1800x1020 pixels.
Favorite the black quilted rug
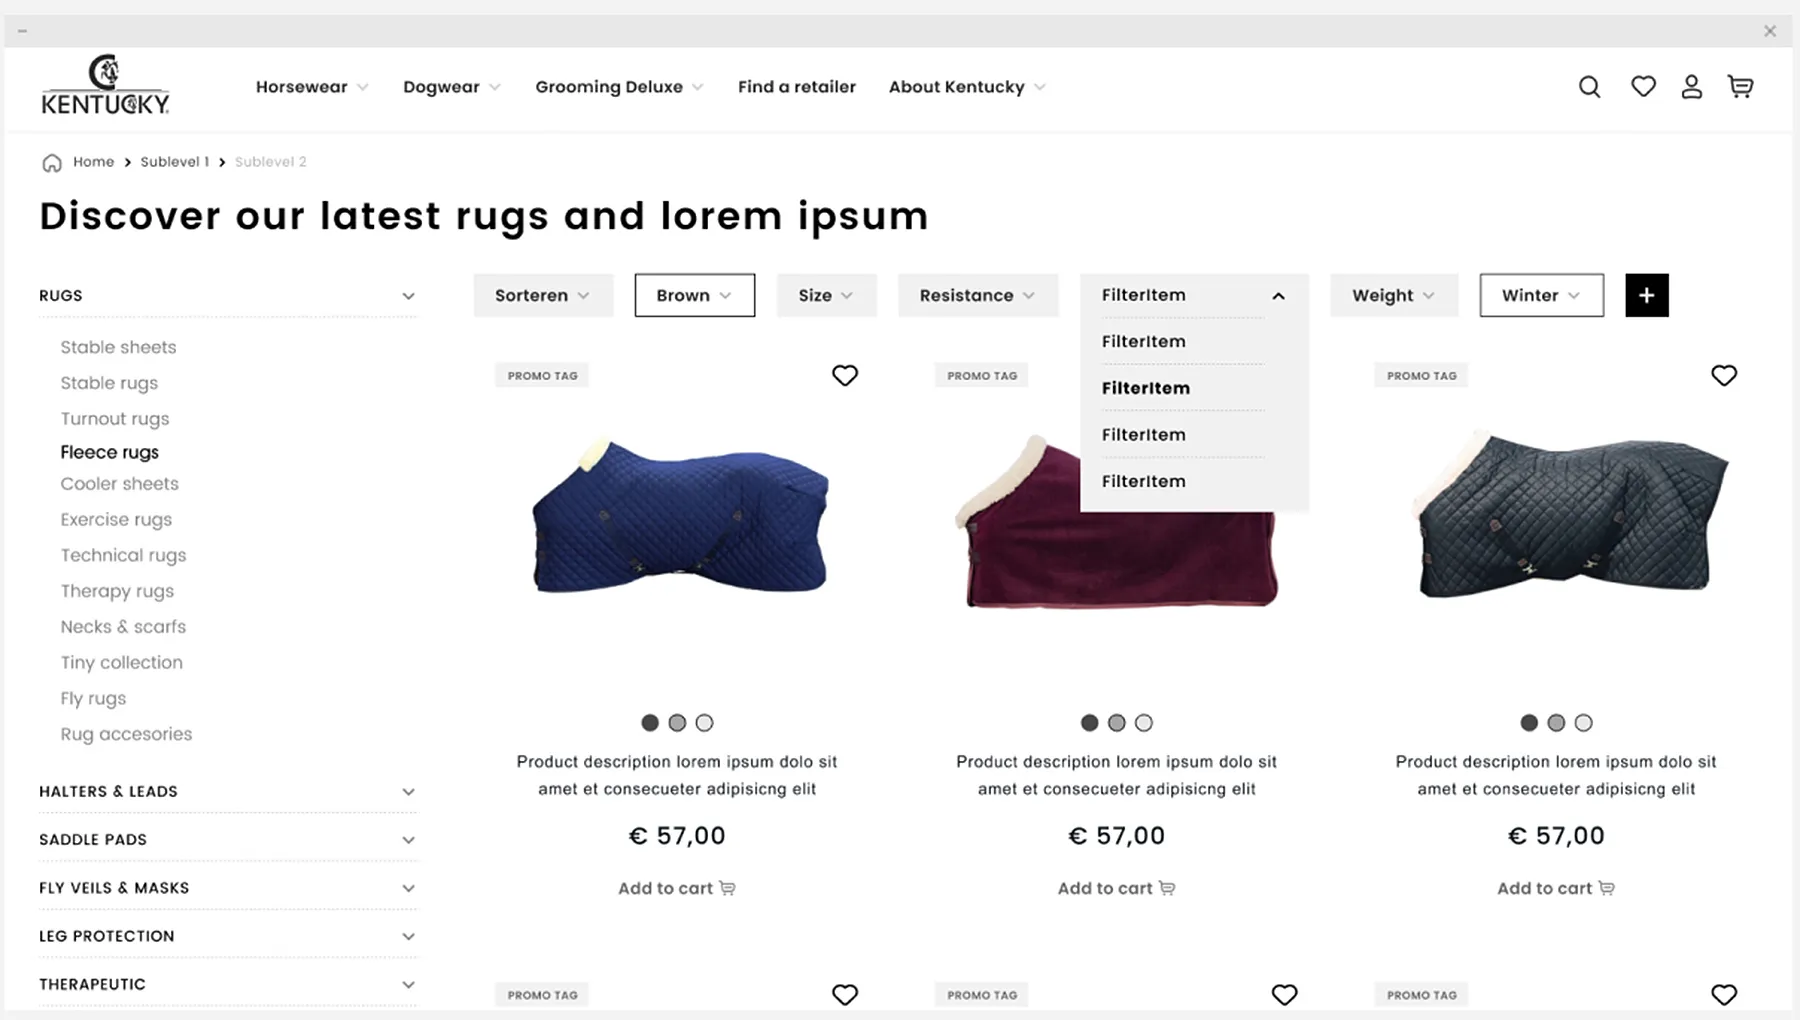1723,375
